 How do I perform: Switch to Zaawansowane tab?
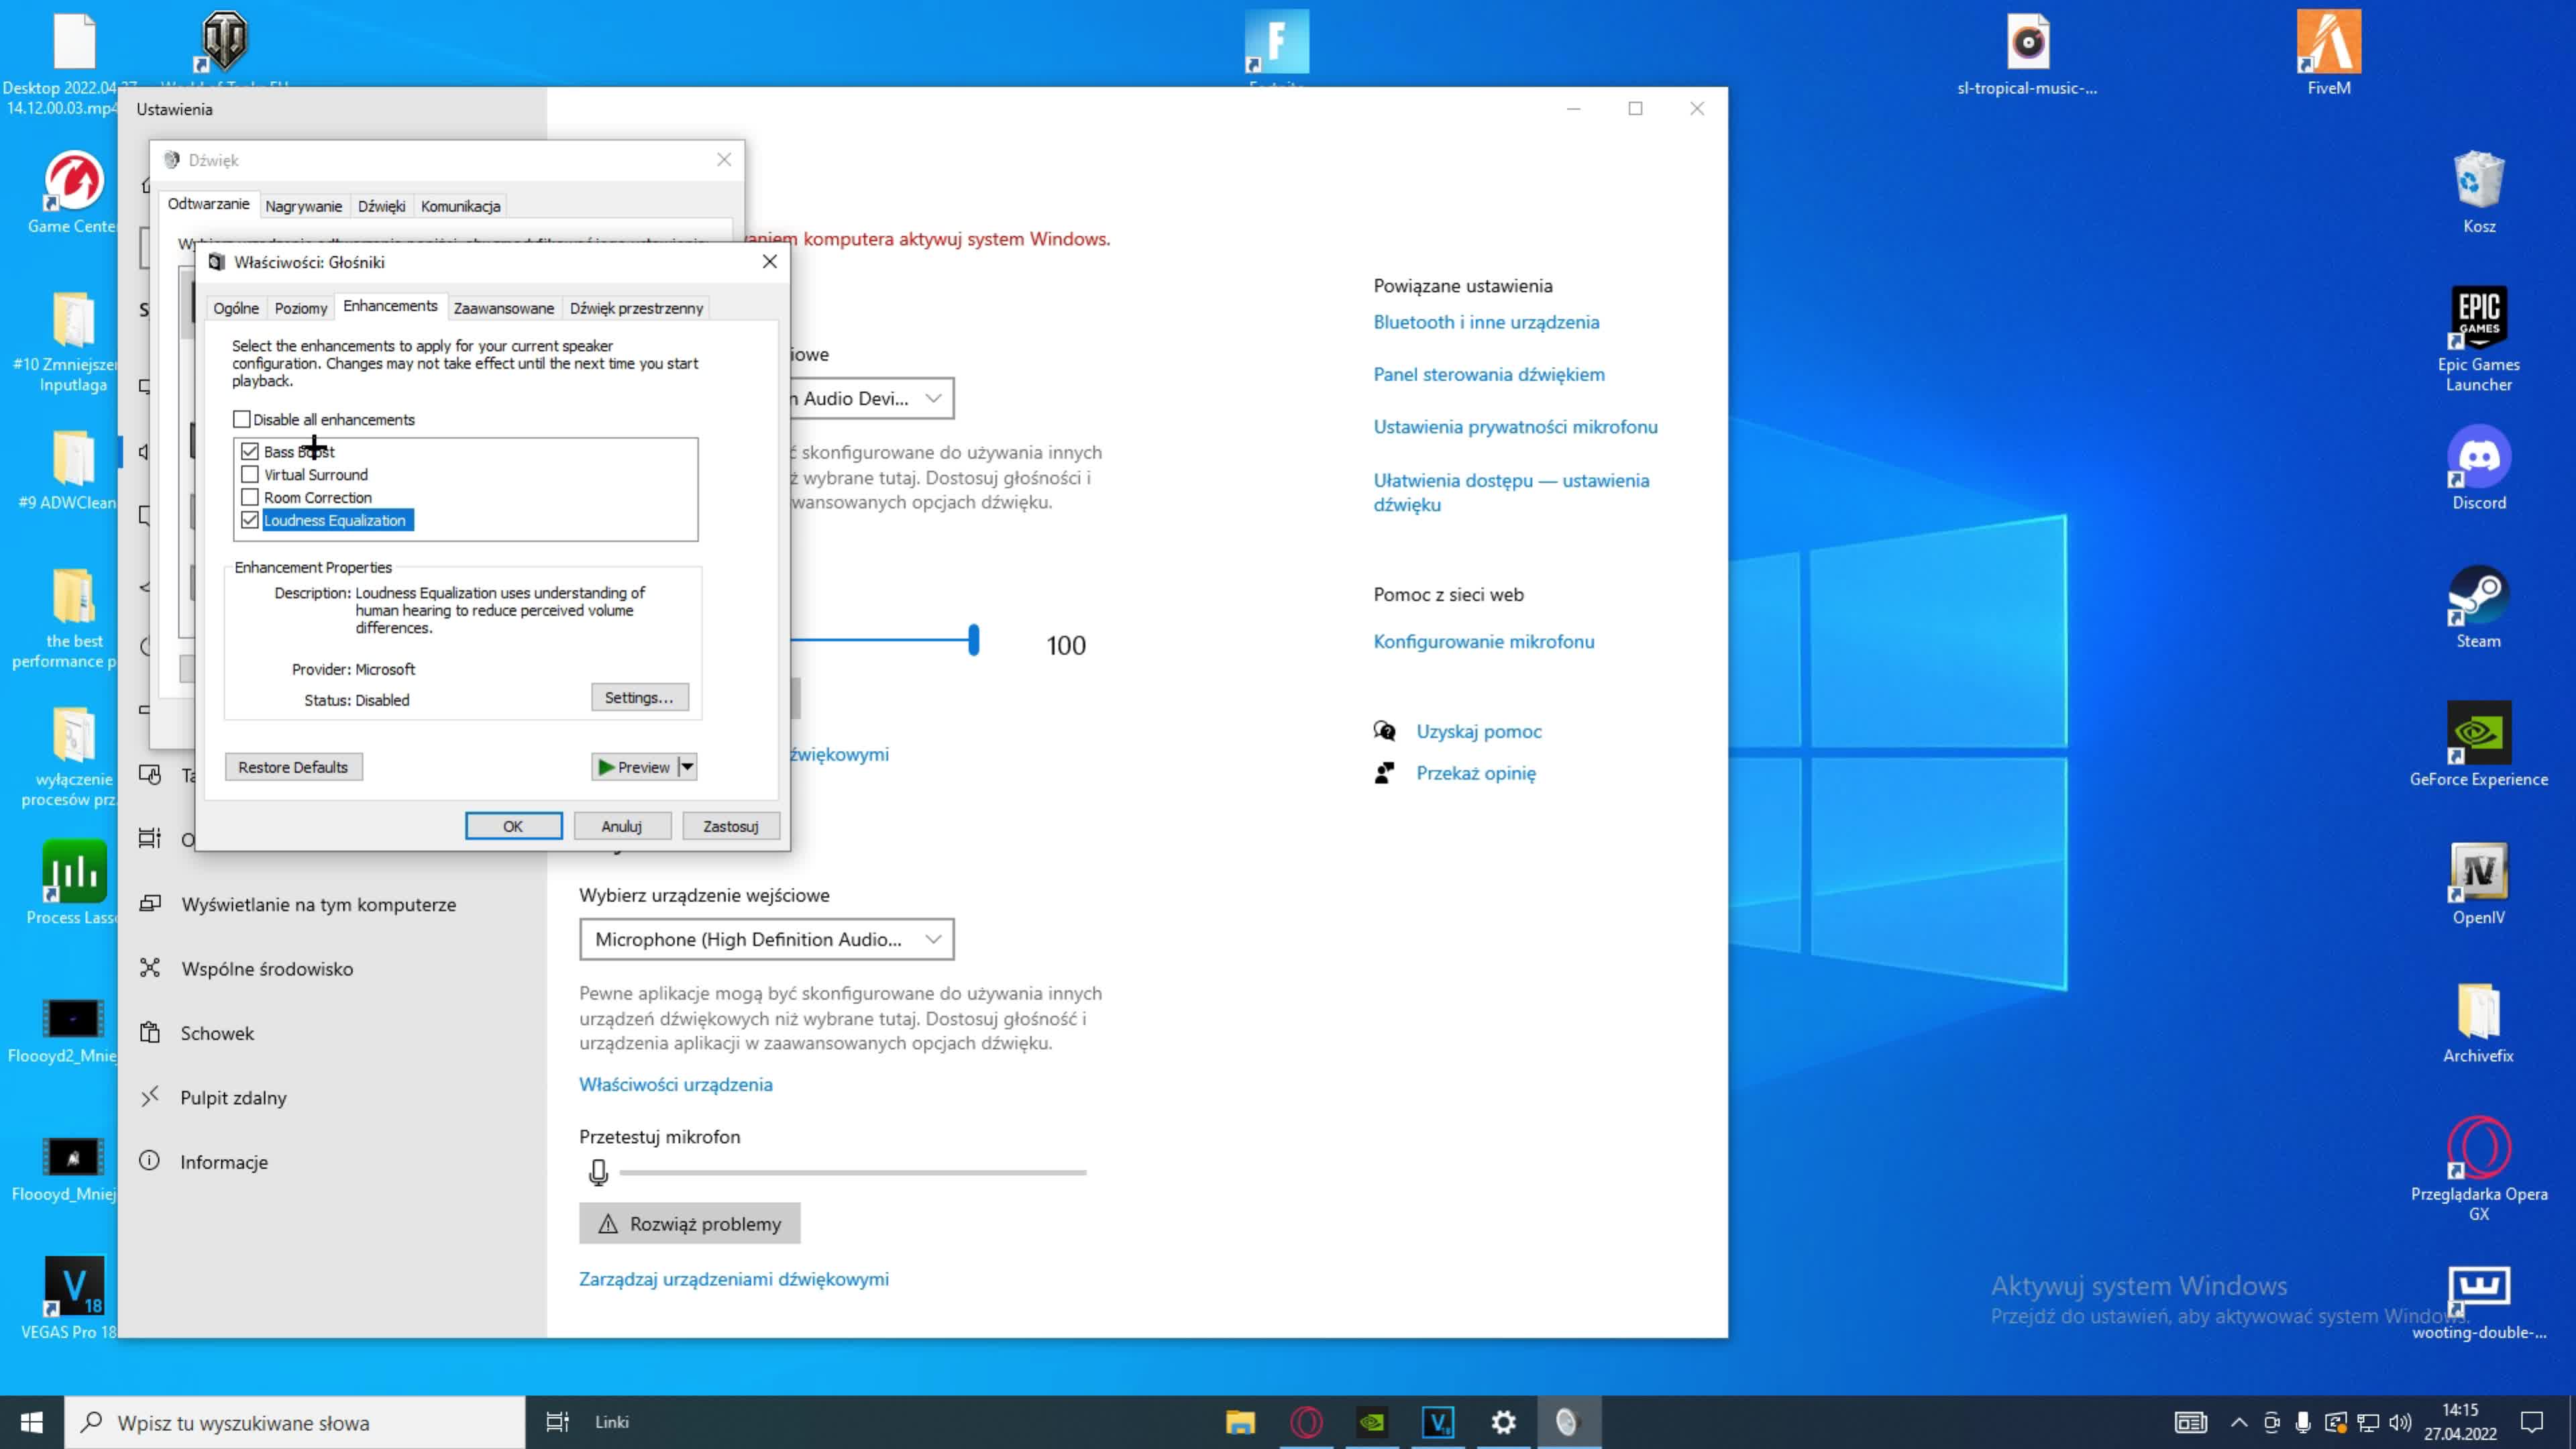pyautogui.click(x=503, y=308)
